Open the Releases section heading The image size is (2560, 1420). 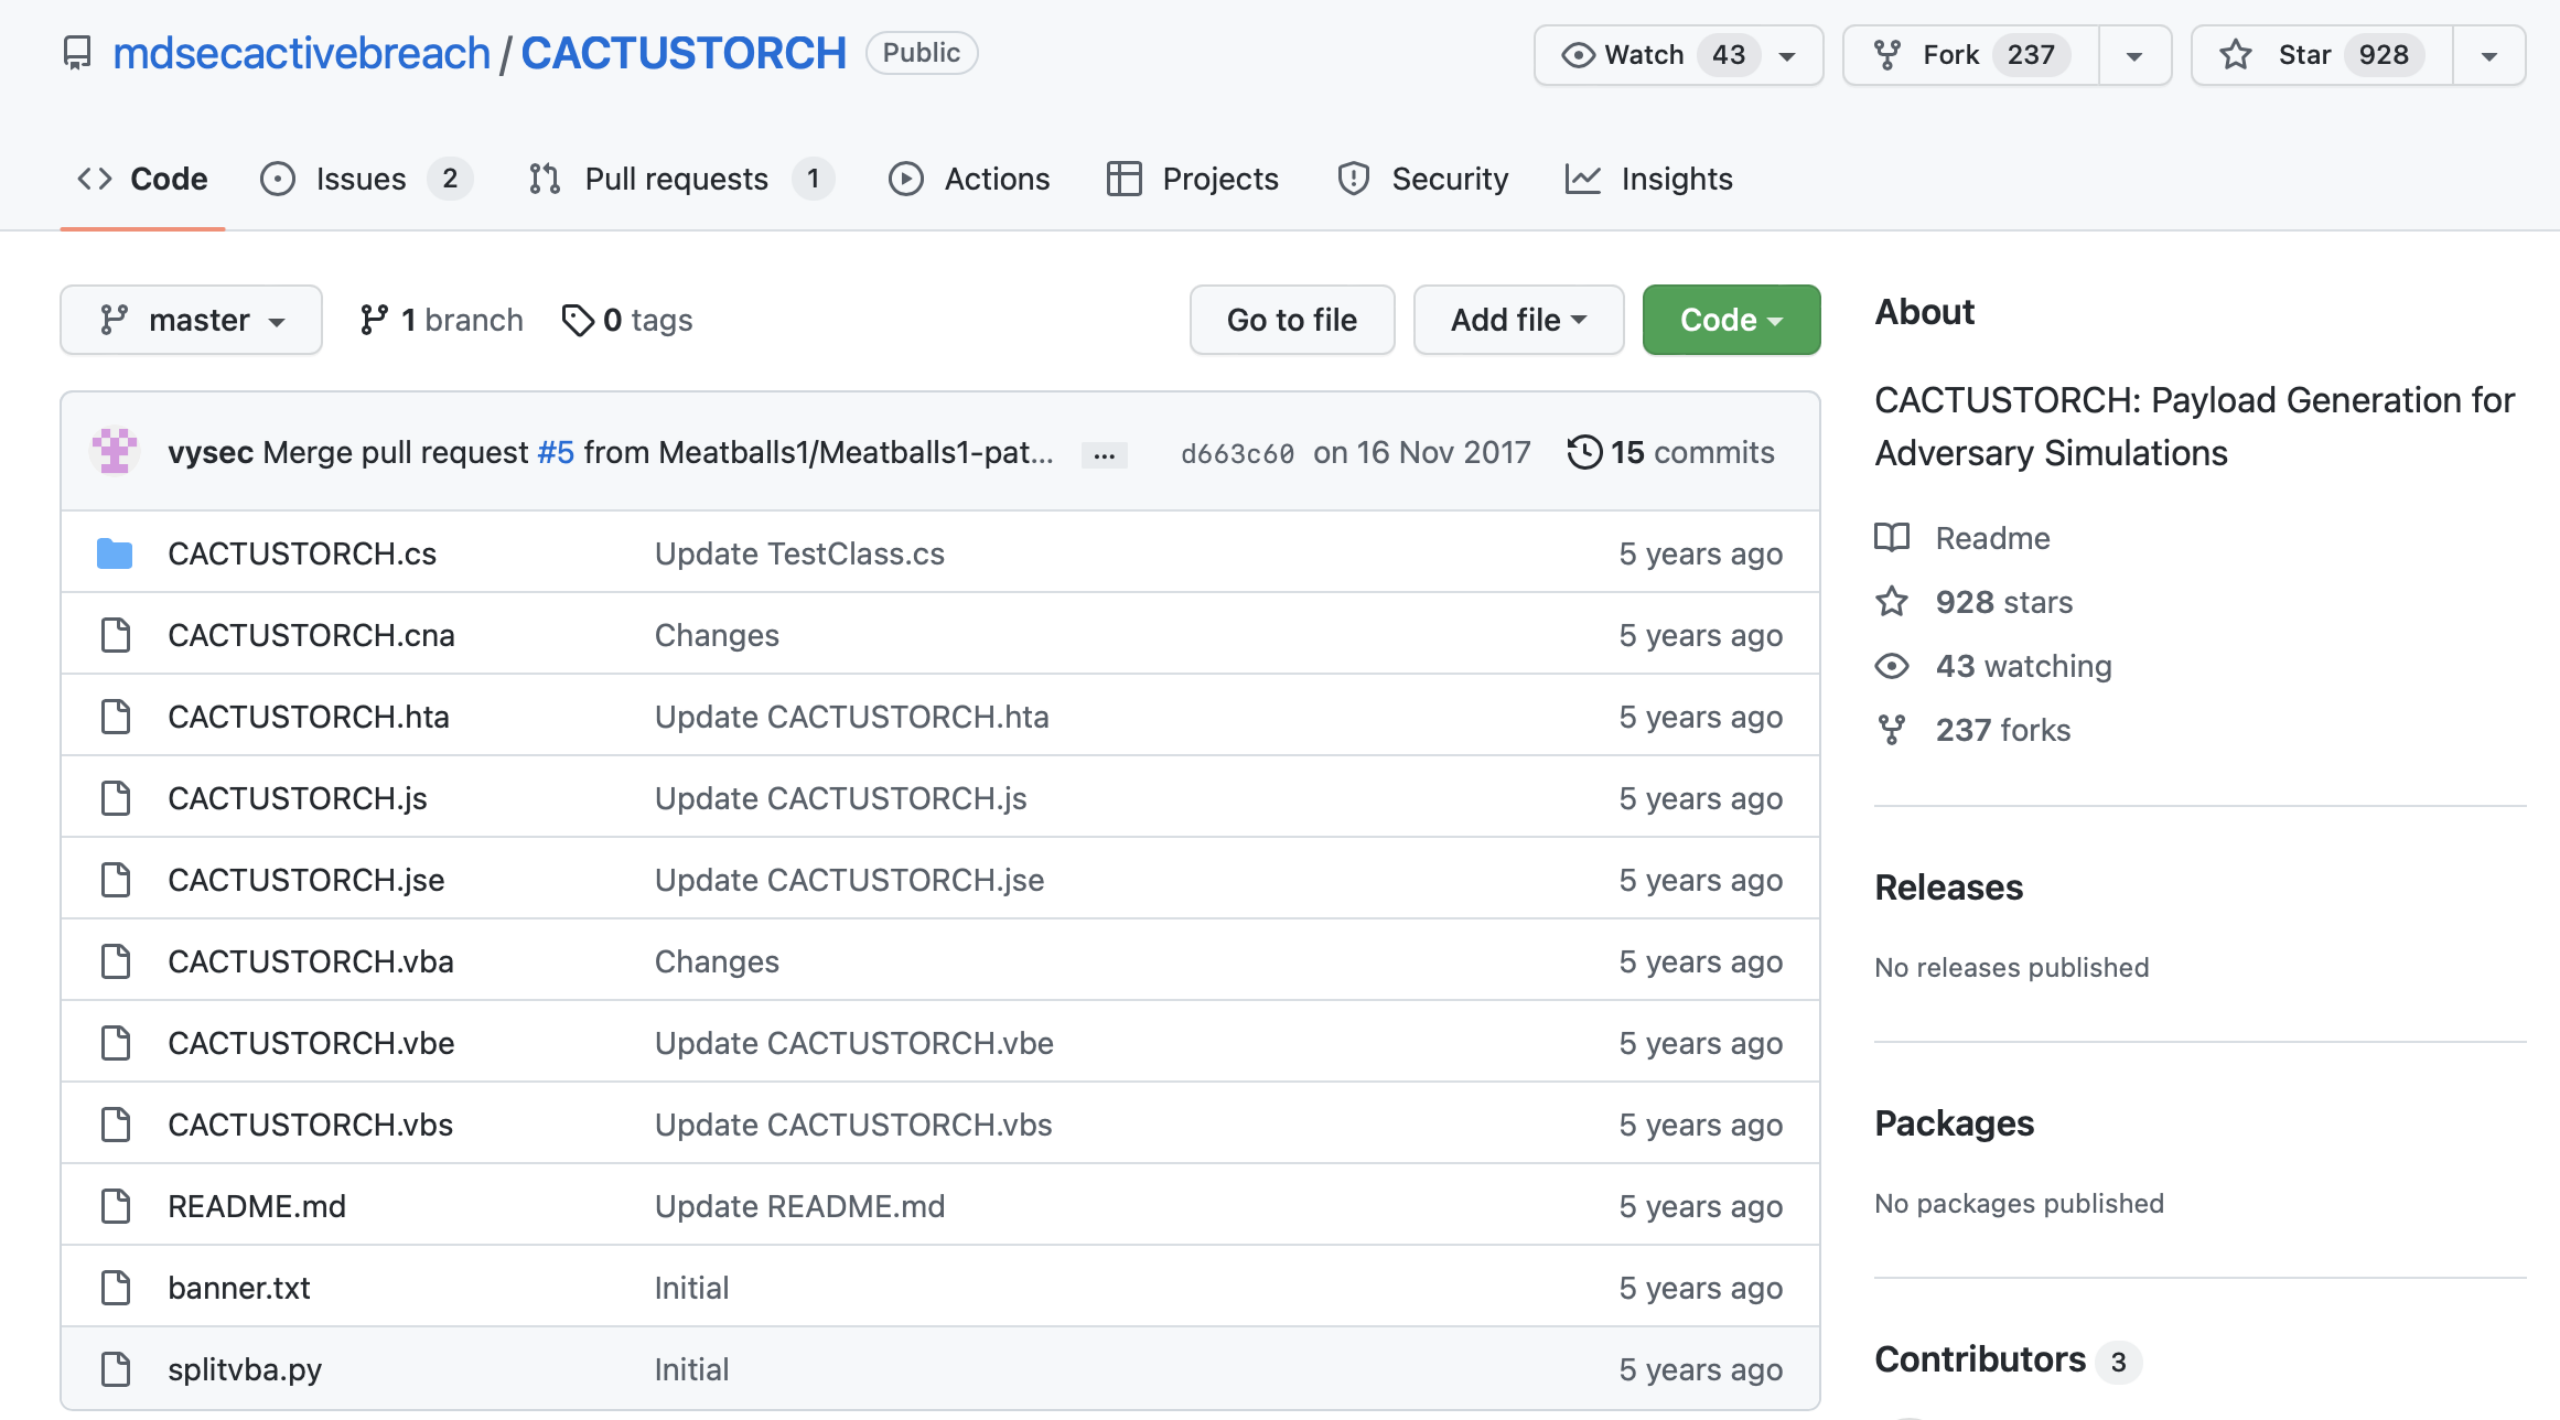[1948, 887]
